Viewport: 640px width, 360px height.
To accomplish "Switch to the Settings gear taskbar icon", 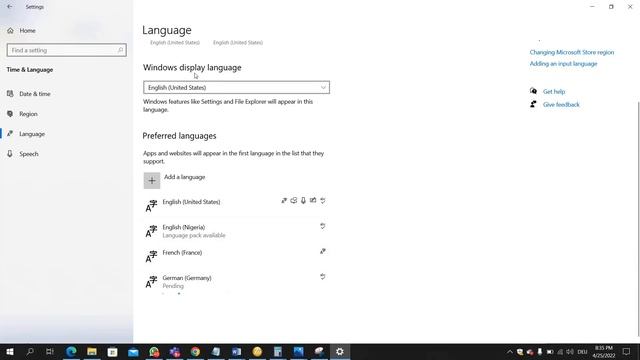I will [340, 351].
